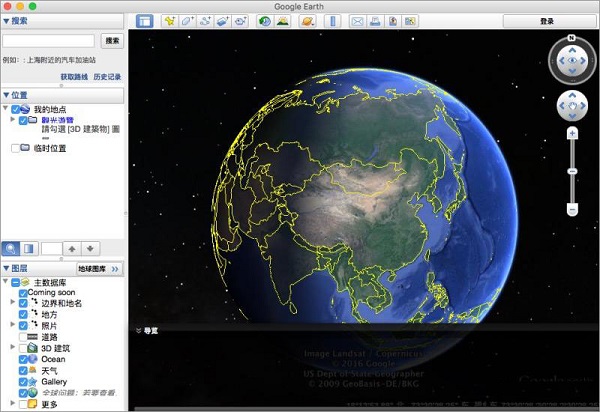Click the 搜索 search button
This screenshot has width=600, height=412.
(112, 41)
